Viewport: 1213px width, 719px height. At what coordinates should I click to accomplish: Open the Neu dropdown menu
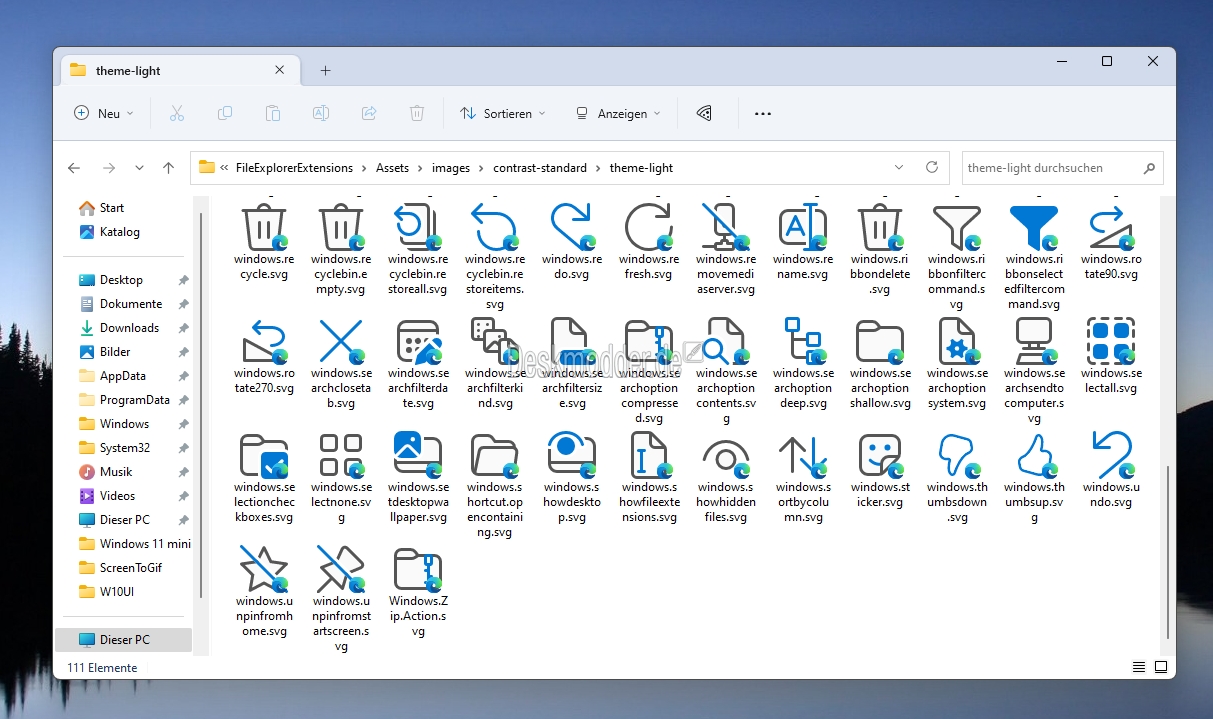pos(103,114)
